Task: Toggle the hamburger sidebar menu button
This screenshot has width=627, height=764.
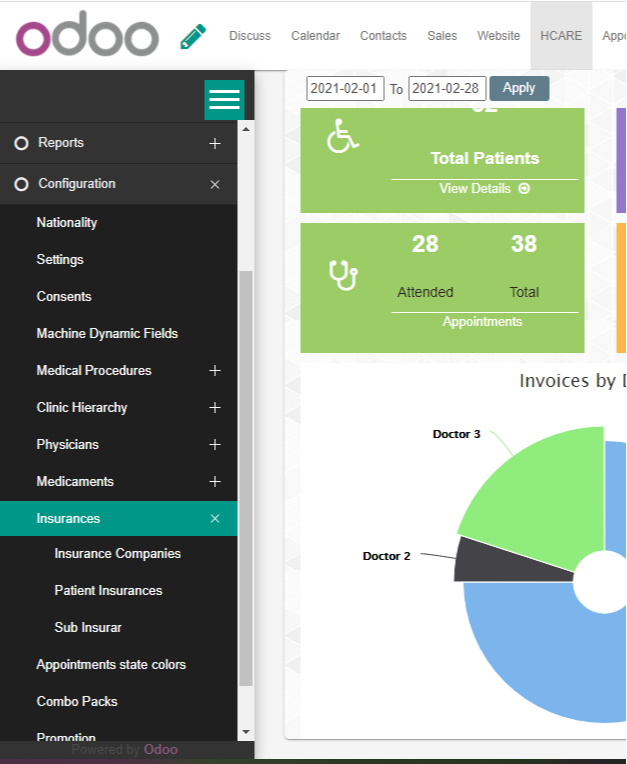Action: click(224, 99)
